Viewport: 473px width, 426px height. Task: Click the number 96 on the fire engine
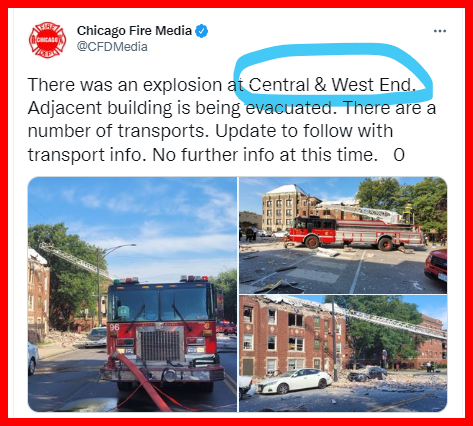114,327
